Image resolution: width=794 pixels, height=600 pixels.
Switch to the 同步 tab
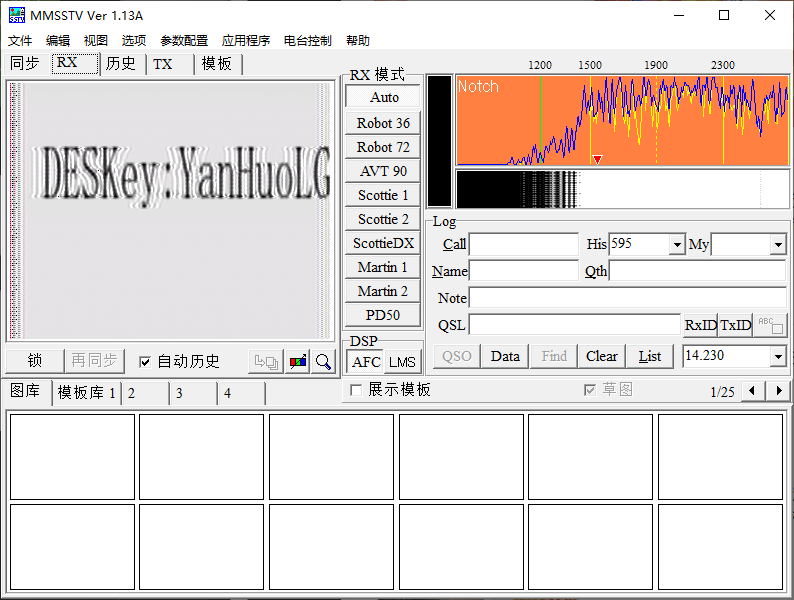coord(25,64)
